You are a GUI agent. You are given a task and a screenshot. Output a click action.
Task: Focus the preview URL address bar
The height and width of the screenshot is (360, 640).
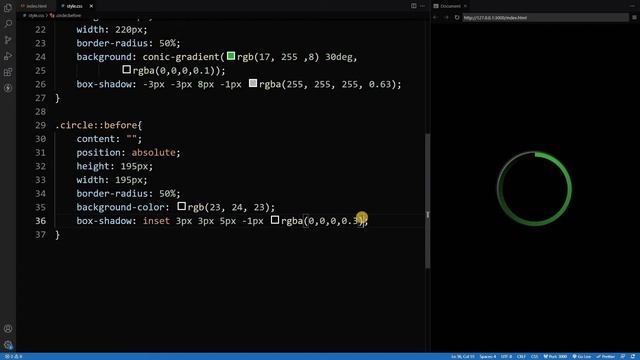(545, 18)
